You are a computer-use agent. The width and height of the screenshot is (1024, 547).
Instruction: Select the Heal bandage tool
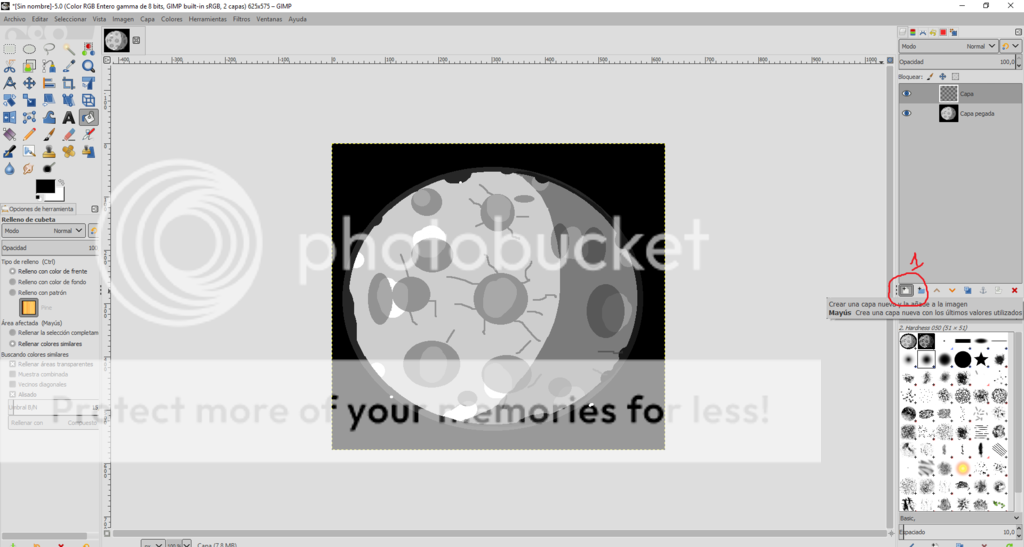coord(69,151)
